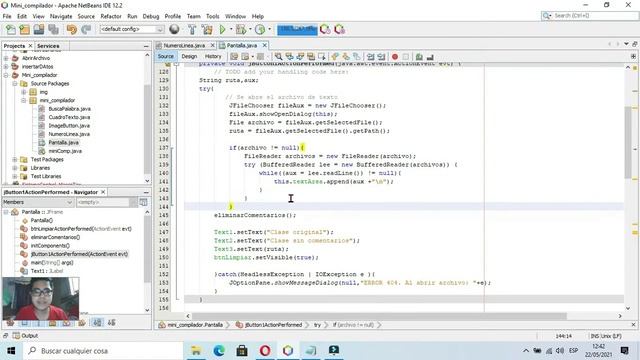Select btnLimpiarActionPerformed in Navigator
The width and height of the screenshot is (640, 360).
pyautogui.click(x=81, y=229)
